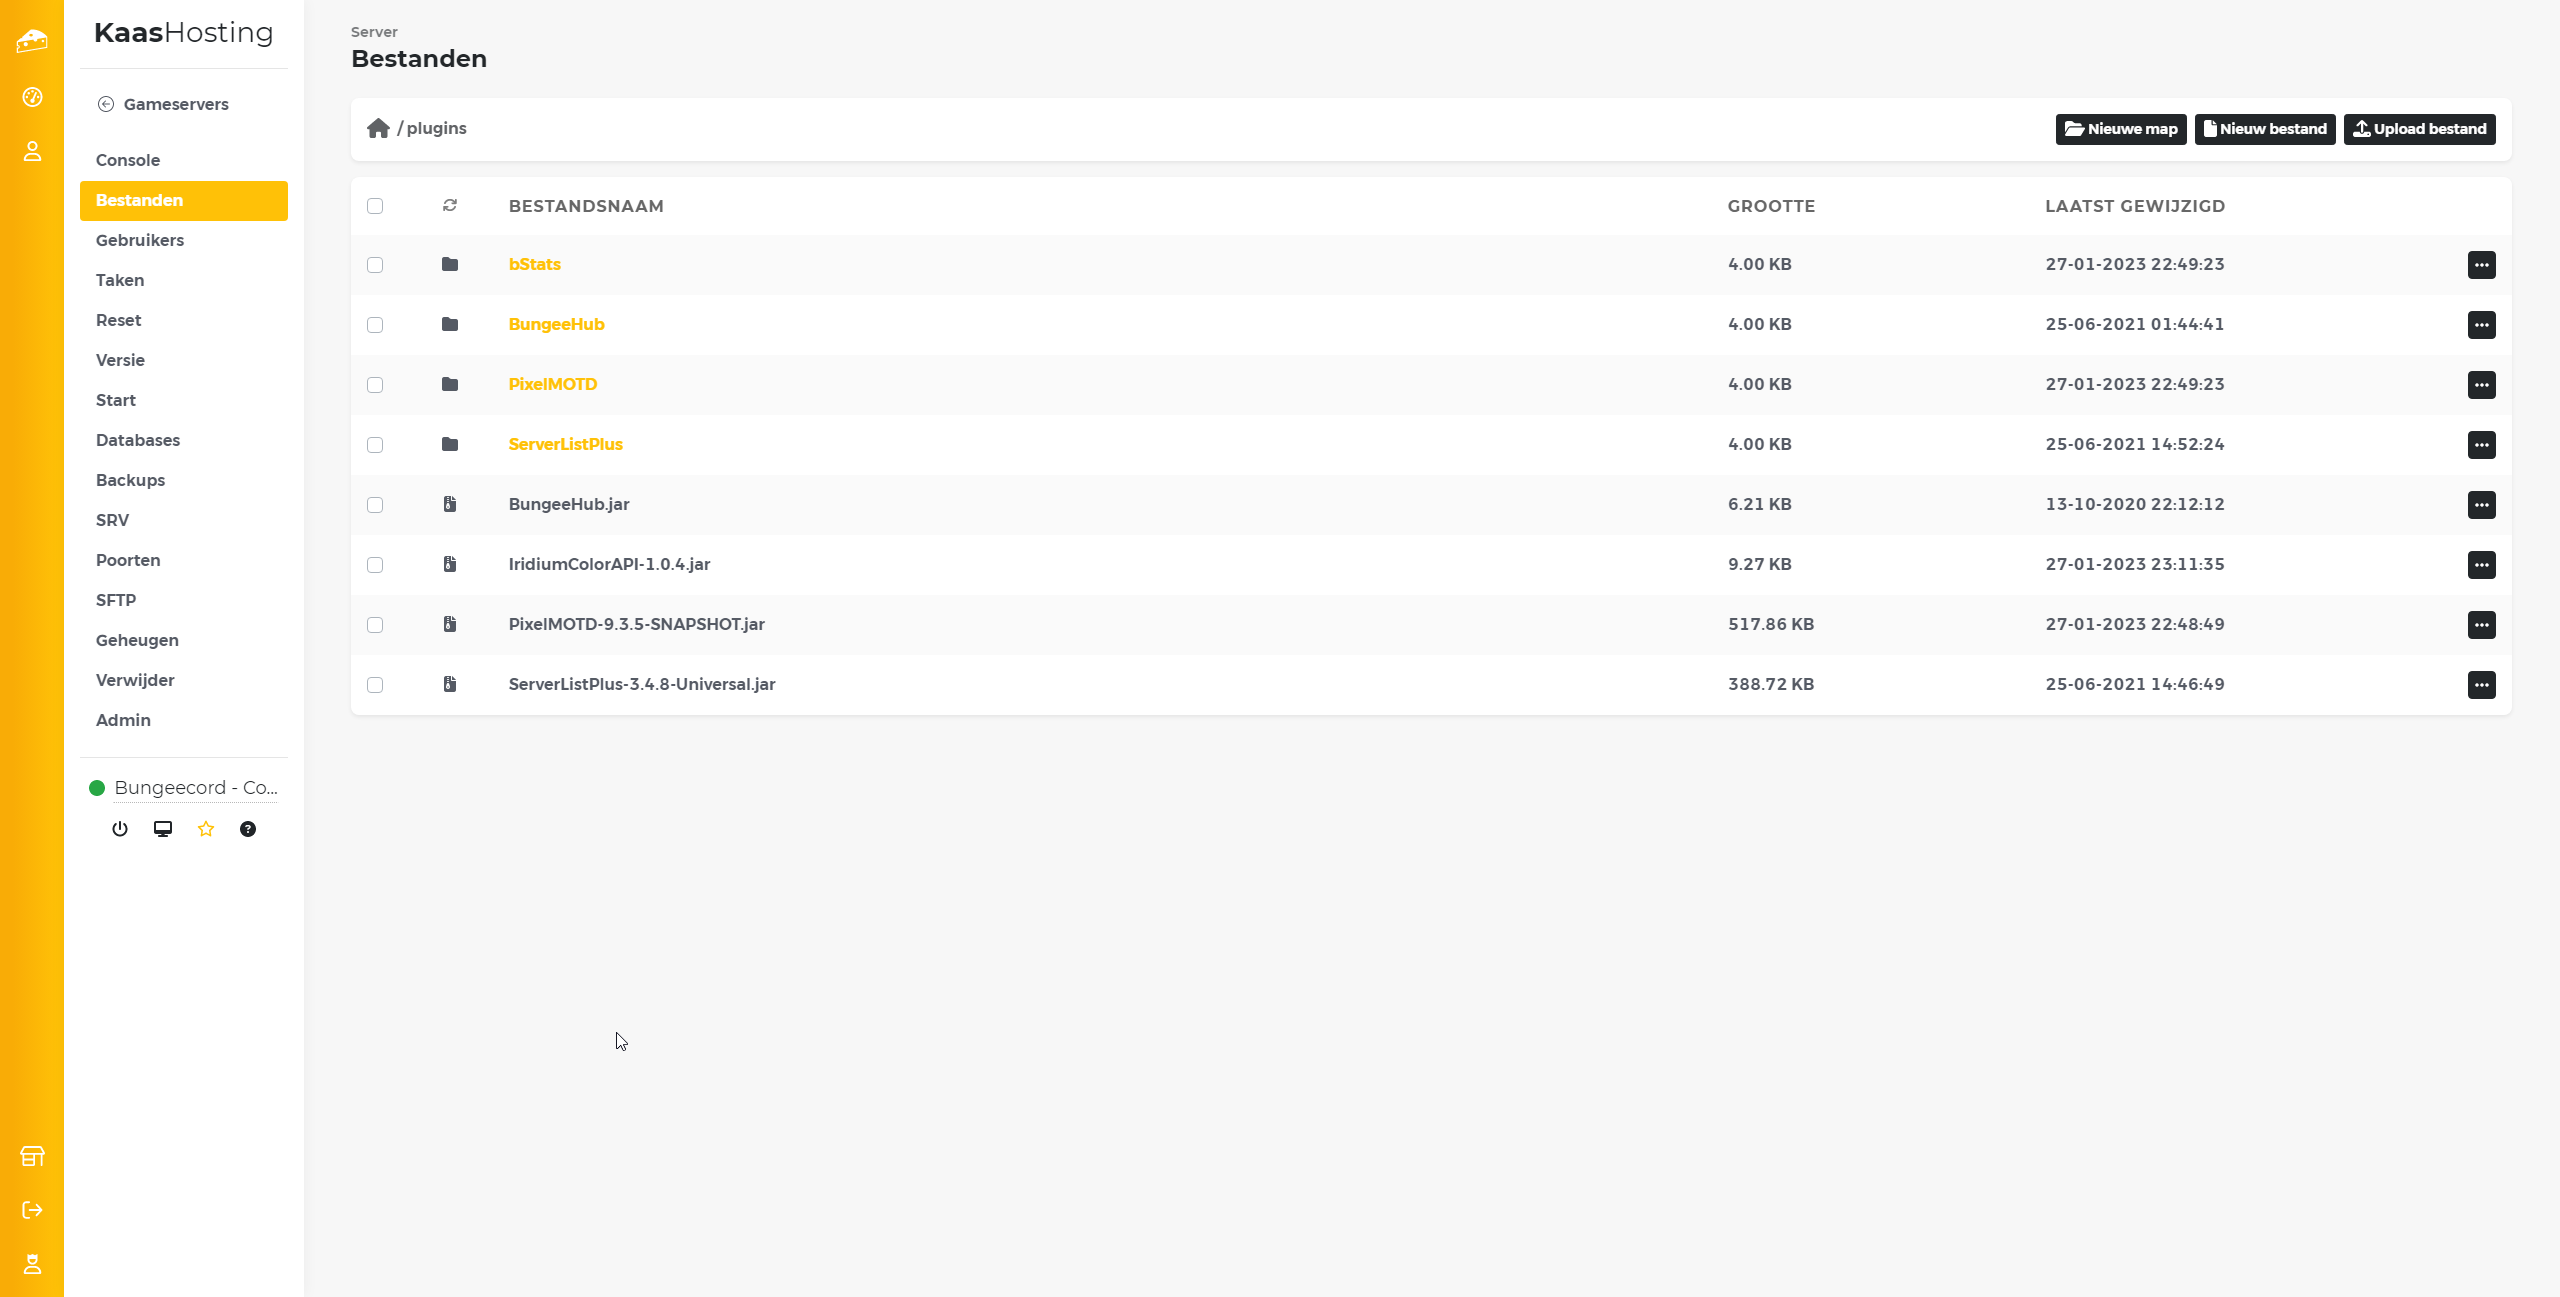Toggle the favorite star icon
Screen dimensions: 2560x1297
click(x=206, y=829)
